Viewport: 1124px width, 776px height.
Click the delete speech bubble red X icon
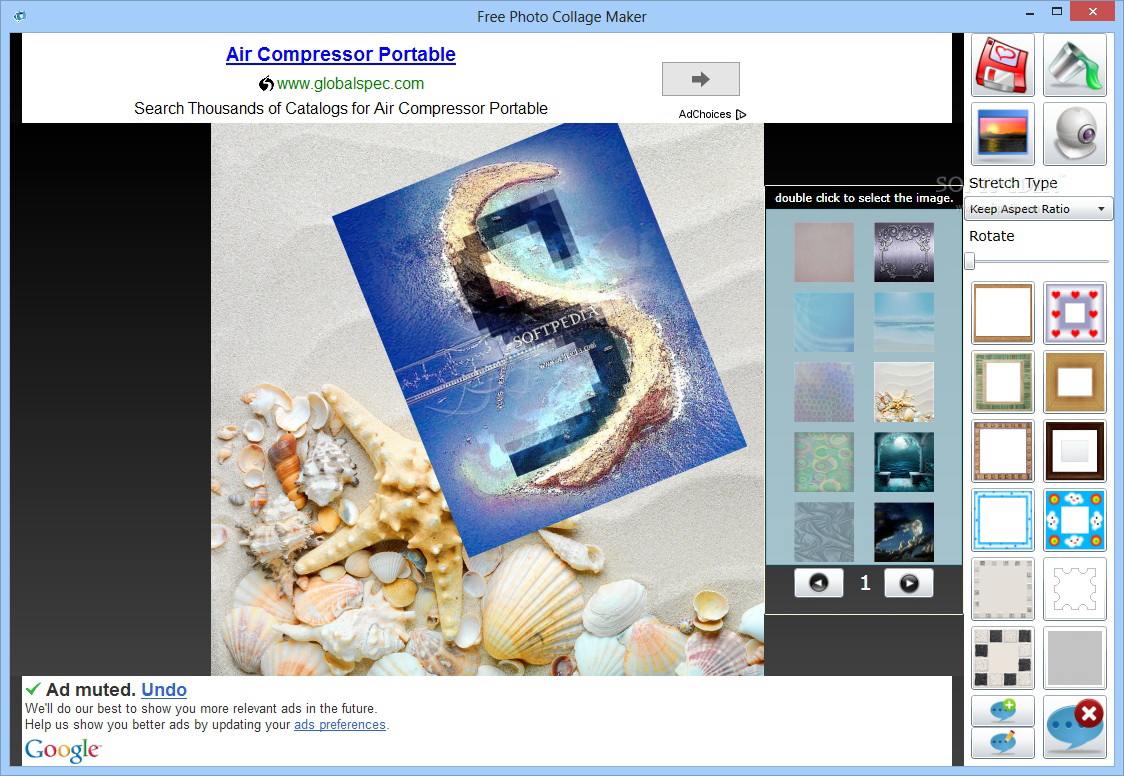pyautogui.click(x=1075, y=727)
